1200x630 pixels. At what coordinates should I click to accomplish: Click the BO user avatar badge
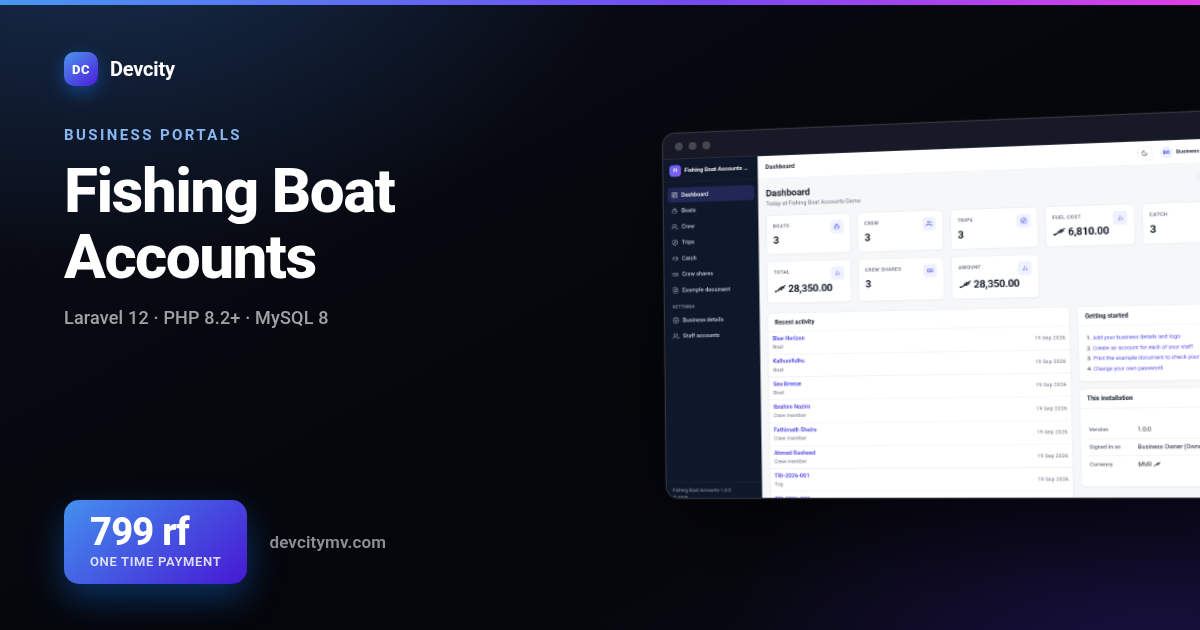[1166, 152]
